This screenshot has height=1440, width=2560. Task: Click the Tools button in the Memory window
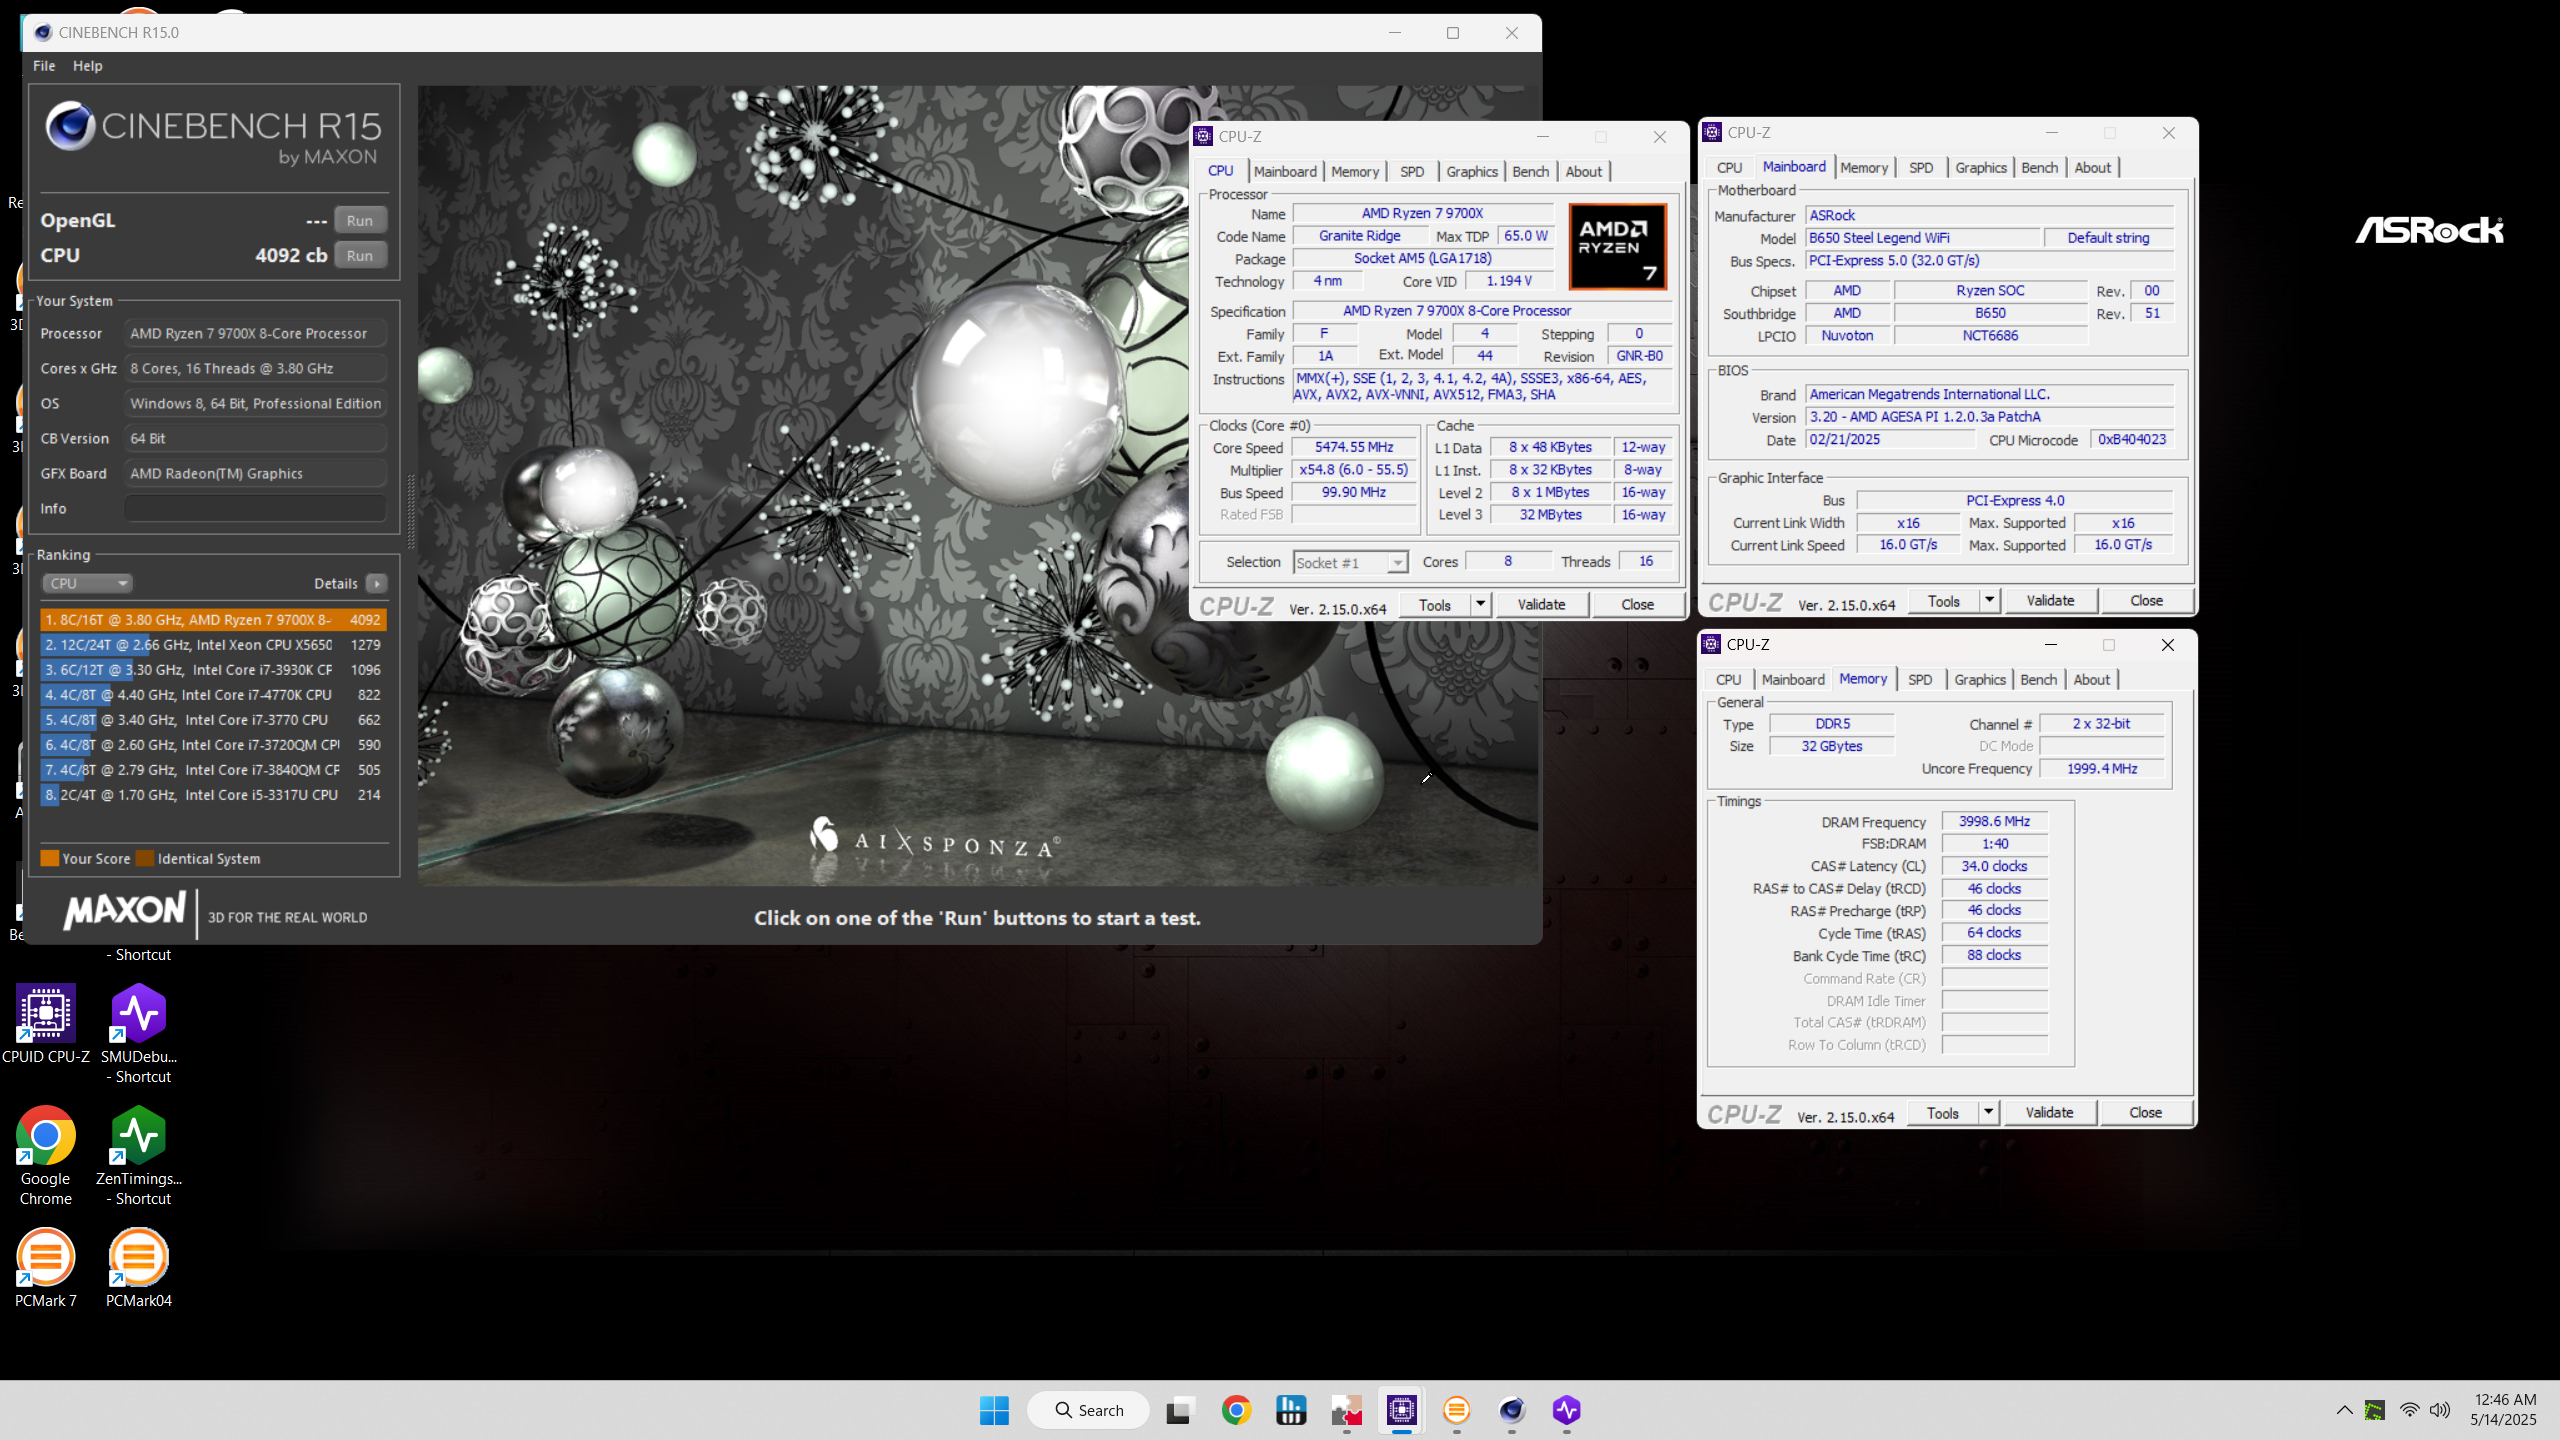[1943, 1112]
